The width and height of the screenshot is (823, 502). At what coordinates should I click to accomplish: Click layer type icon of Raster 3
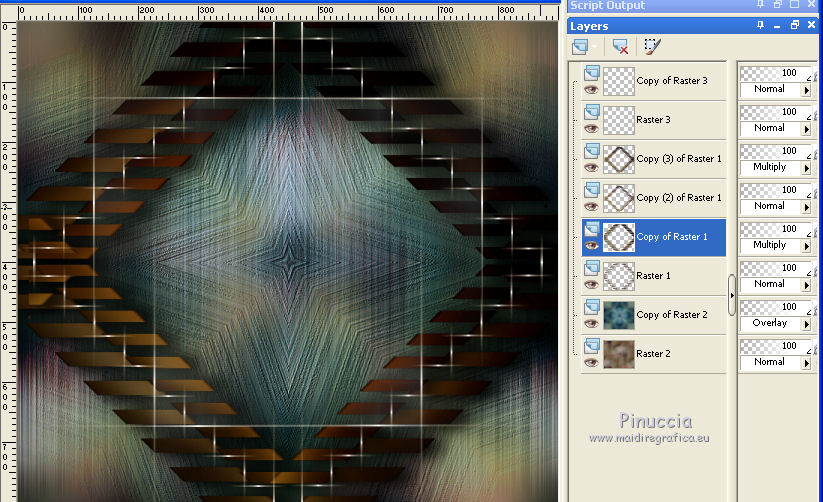click(591, 111)
